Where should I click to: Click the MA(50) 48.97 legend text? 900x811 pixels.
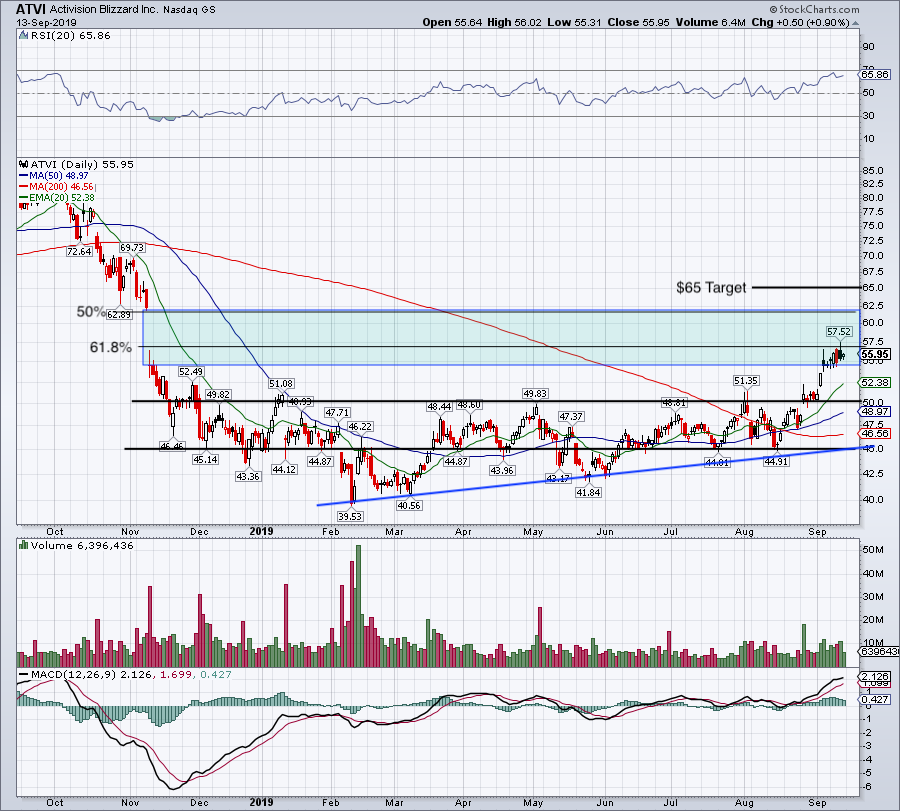click(59, 176)
